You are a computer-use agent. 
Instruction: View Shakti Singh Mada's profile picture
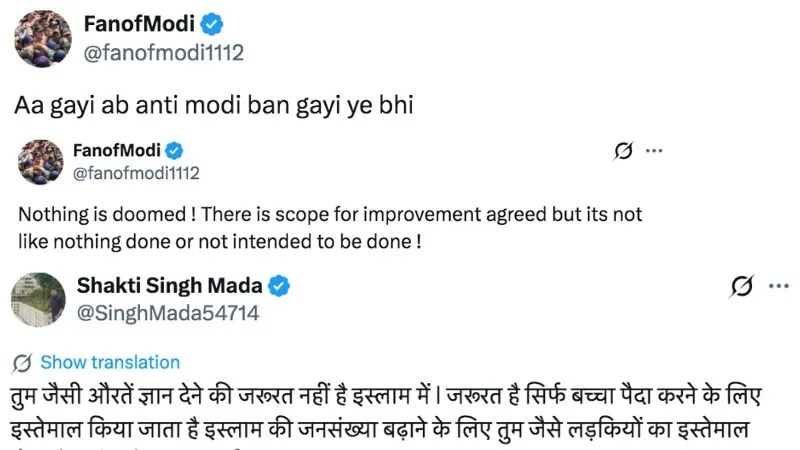pyautogui.click(x=38, y=299)
